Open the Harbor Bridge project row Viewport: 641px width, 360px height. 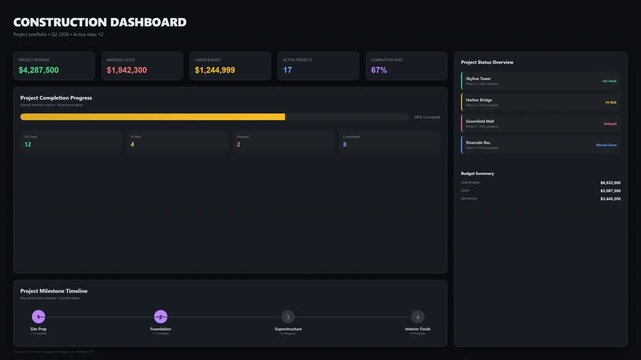540,102
